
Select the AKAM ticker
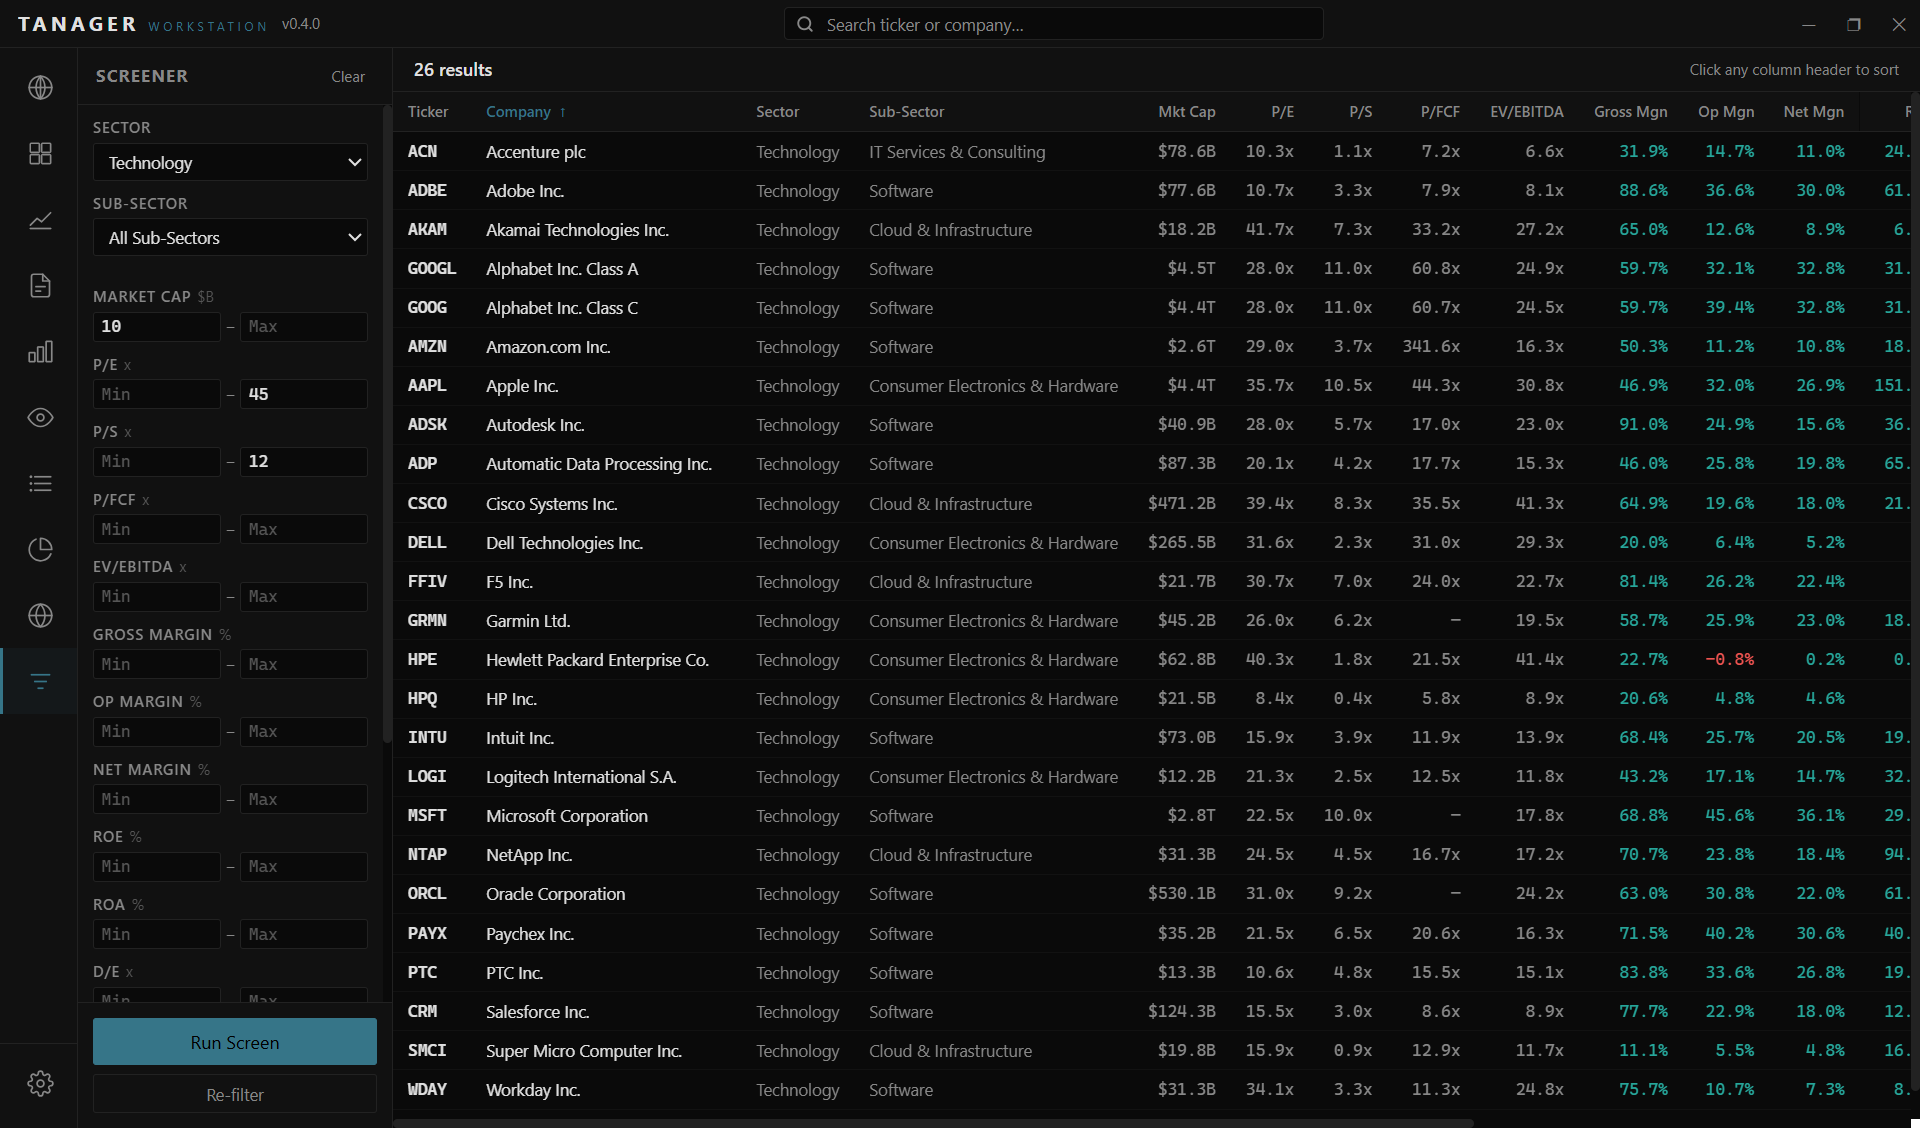click(428, 230)
